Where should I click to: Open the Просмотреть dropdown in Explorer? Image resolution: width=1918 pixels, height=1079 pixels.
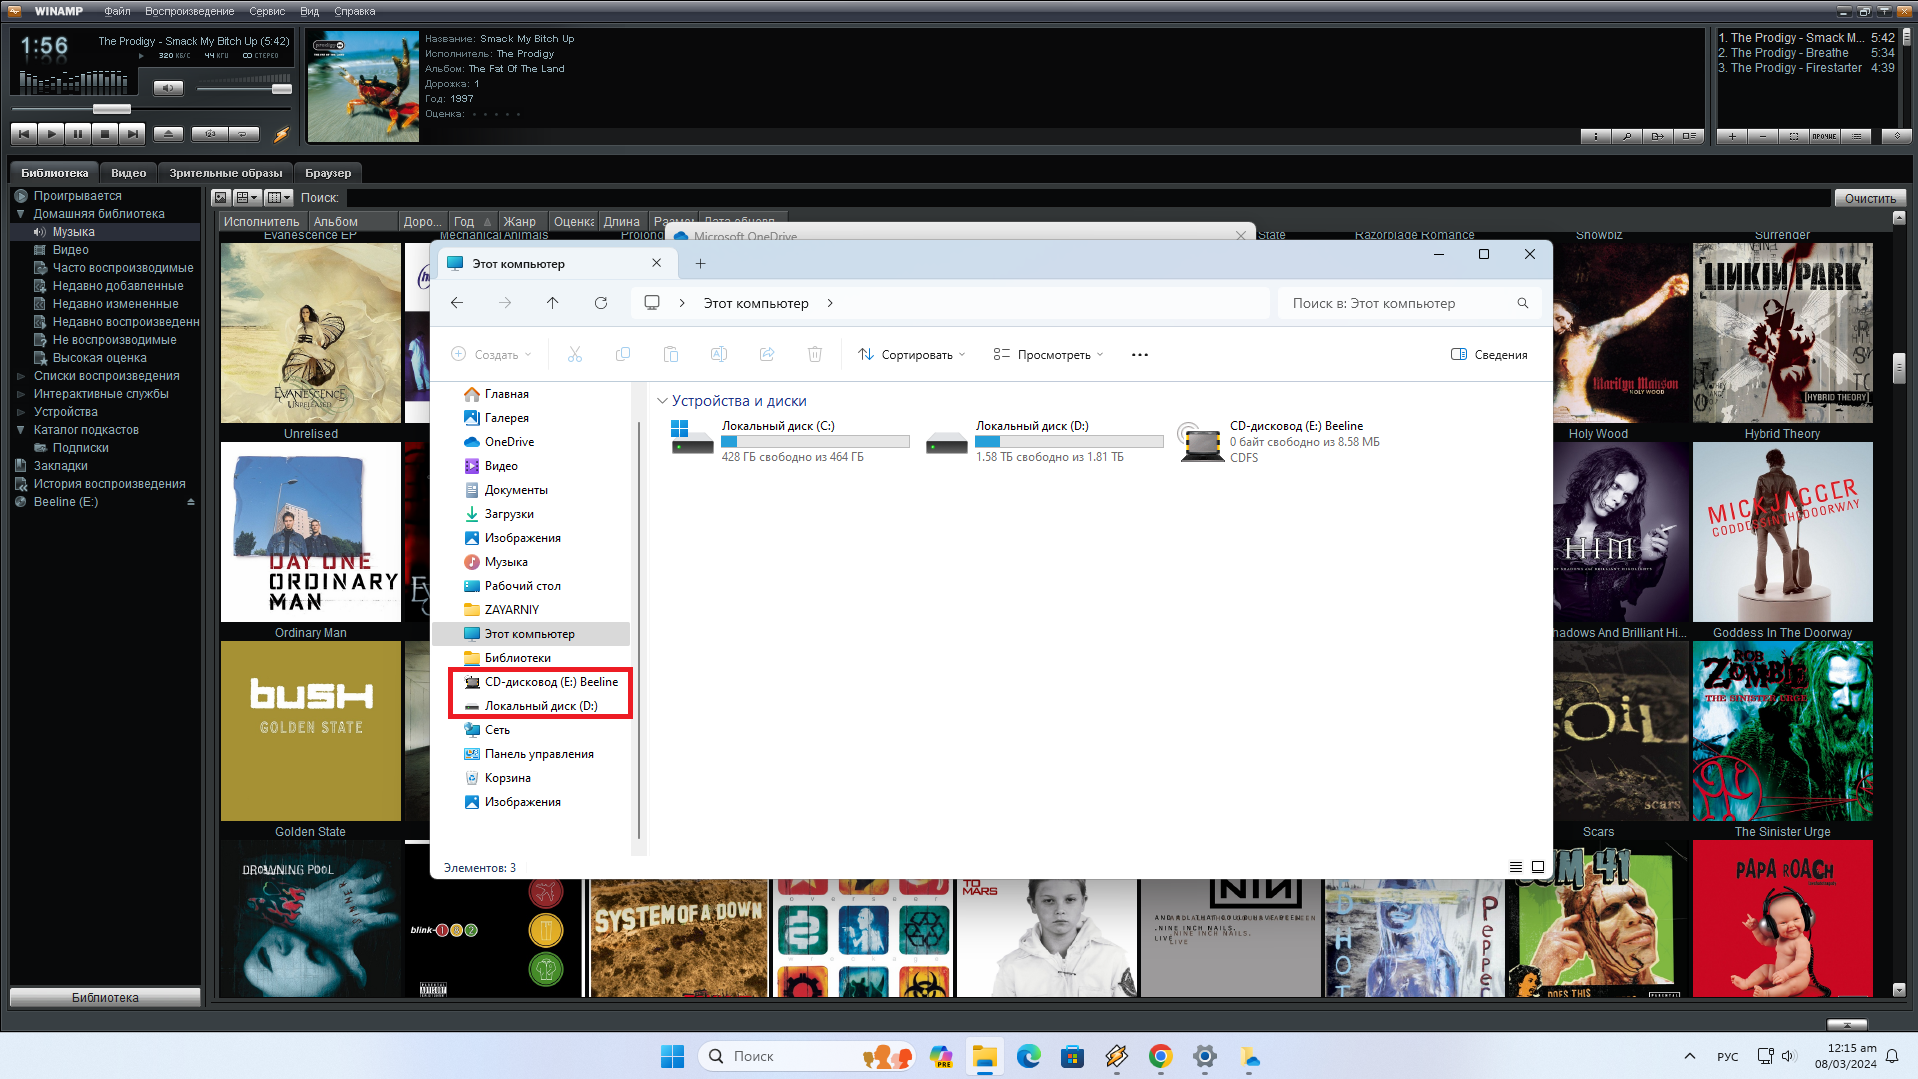coord(1048,355)
